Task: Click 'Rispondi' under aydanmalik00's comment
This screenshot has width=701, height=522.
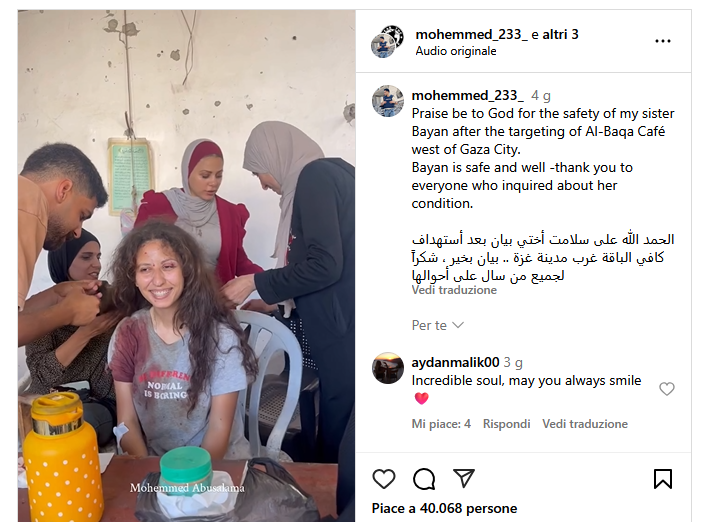Action: [506, 424]
